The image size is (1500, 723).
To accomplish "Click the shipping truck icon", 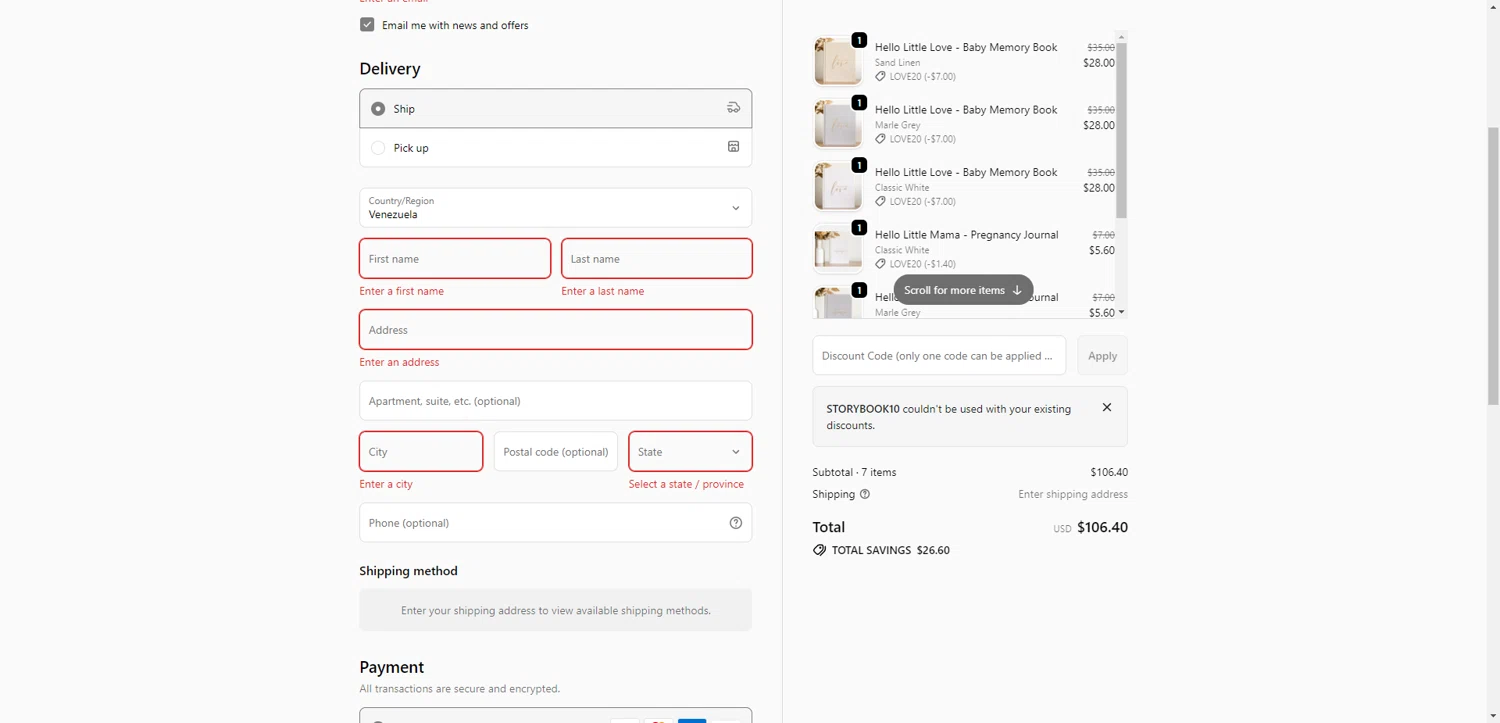I will (733, 108).
